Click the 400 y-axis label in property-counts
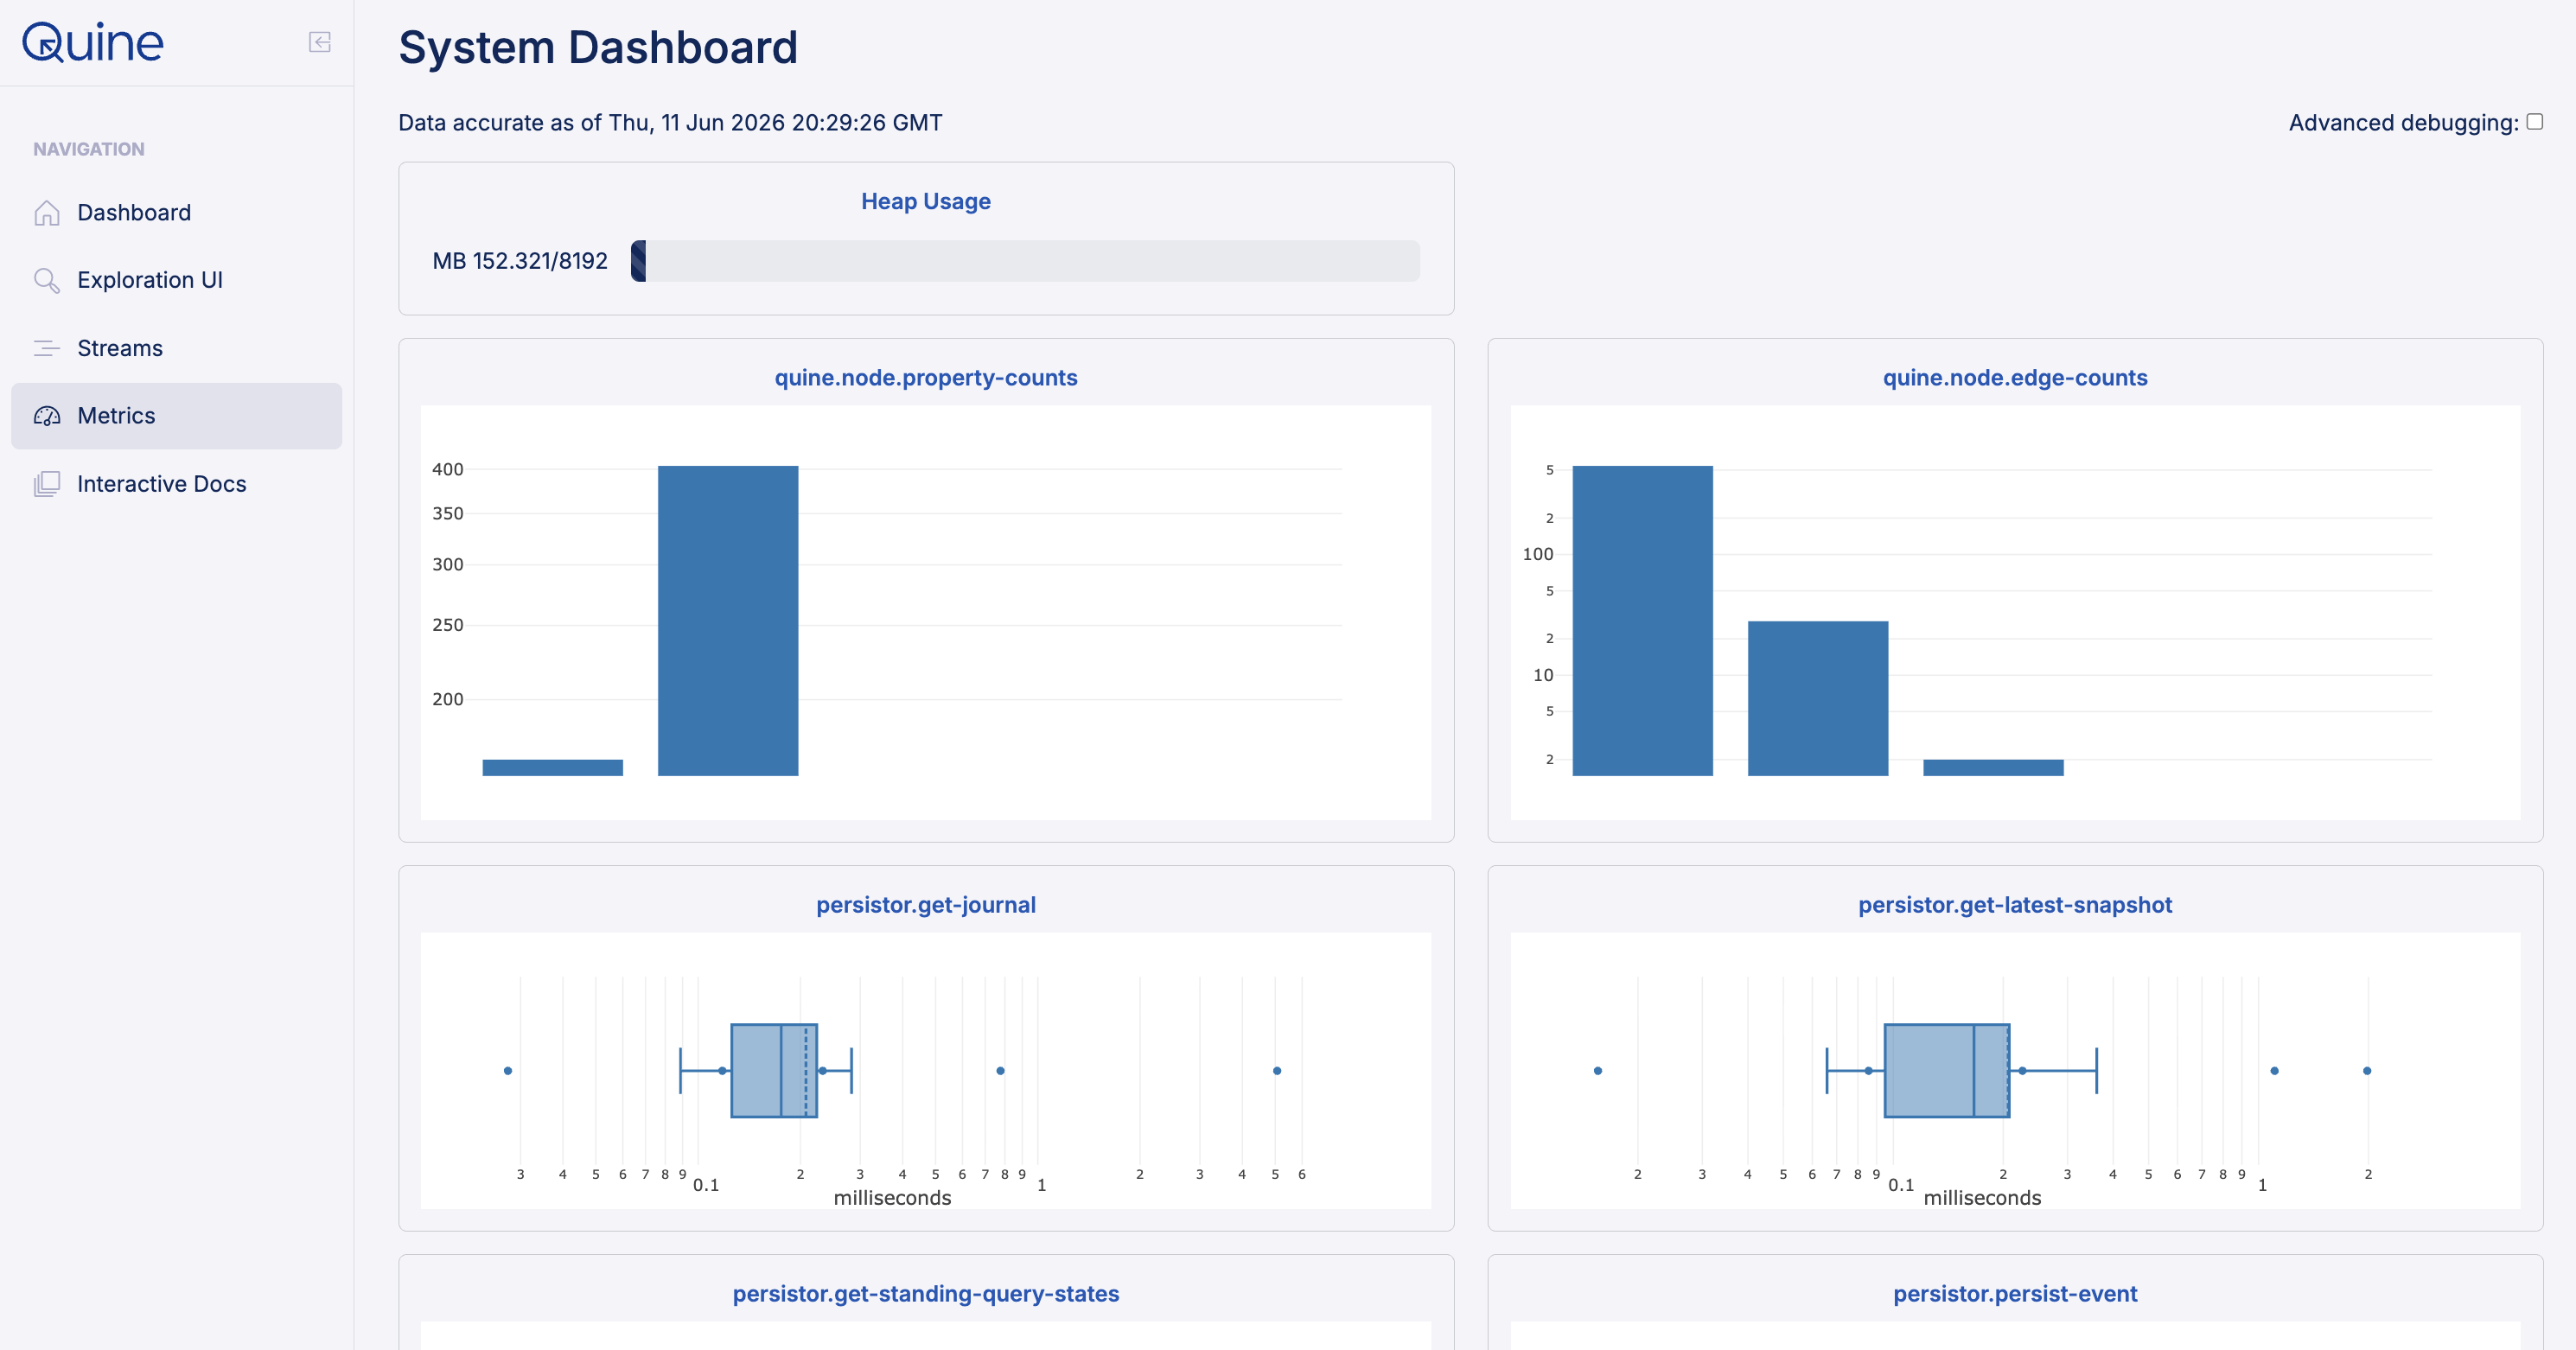This screenshot has width=2576, height=1350. coord(448,469)
